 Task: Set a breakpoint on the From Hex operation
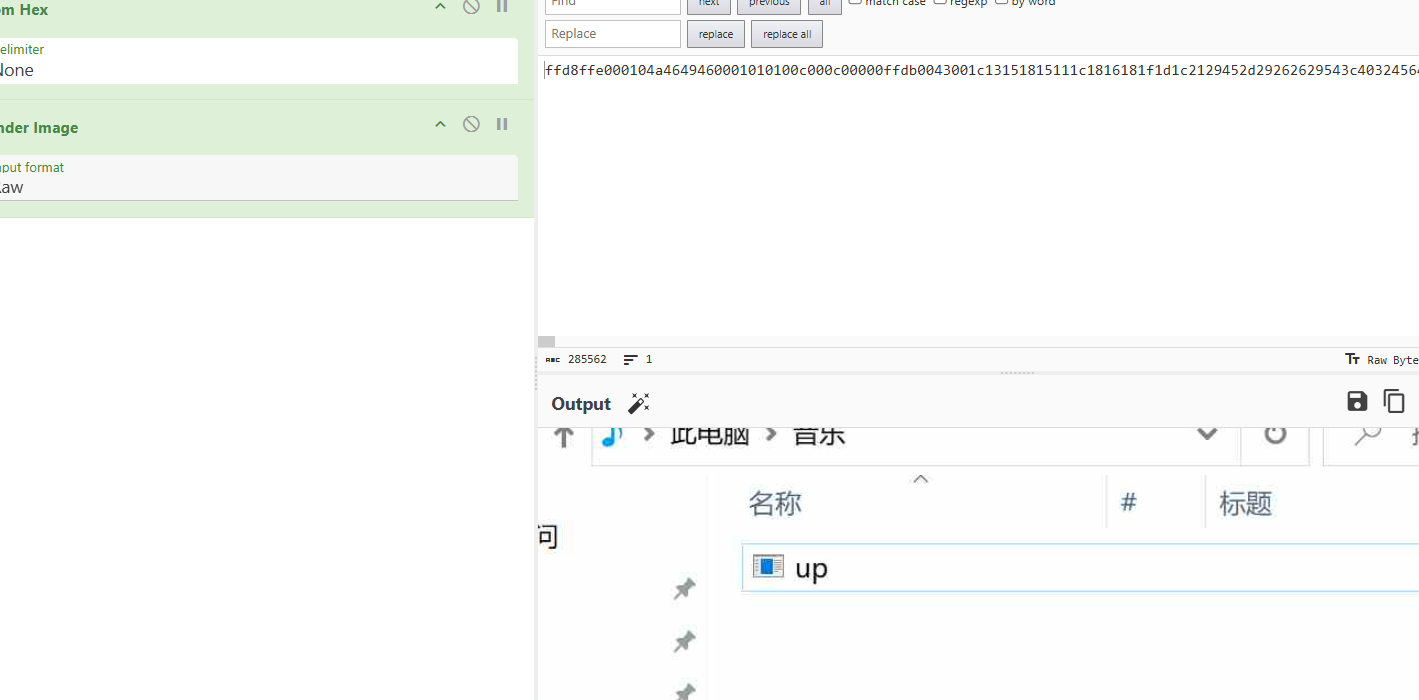coord(501,7)
